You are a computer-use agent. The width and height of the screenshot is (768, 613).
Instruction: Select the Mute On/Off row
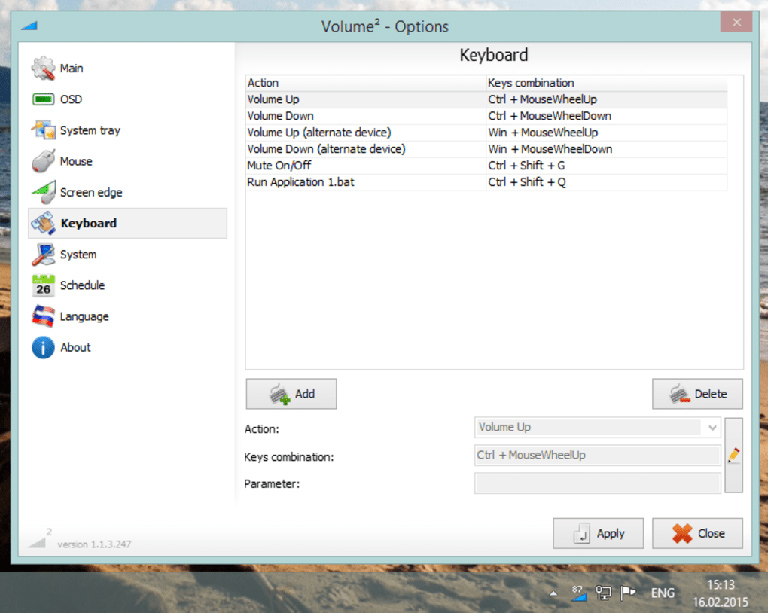click(x=486, y=165)
